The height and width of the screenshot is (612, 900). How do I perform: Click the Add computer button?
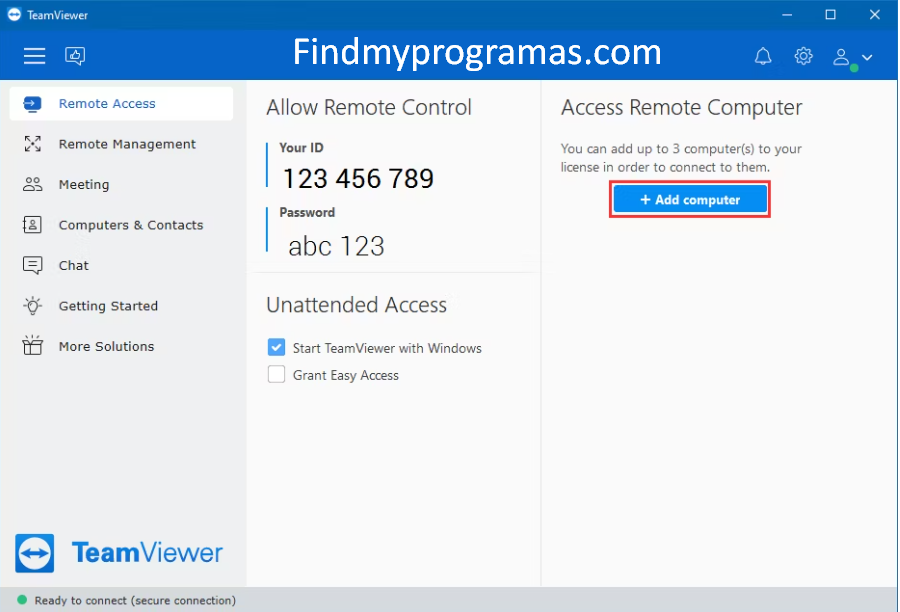(x=689, y=199)
